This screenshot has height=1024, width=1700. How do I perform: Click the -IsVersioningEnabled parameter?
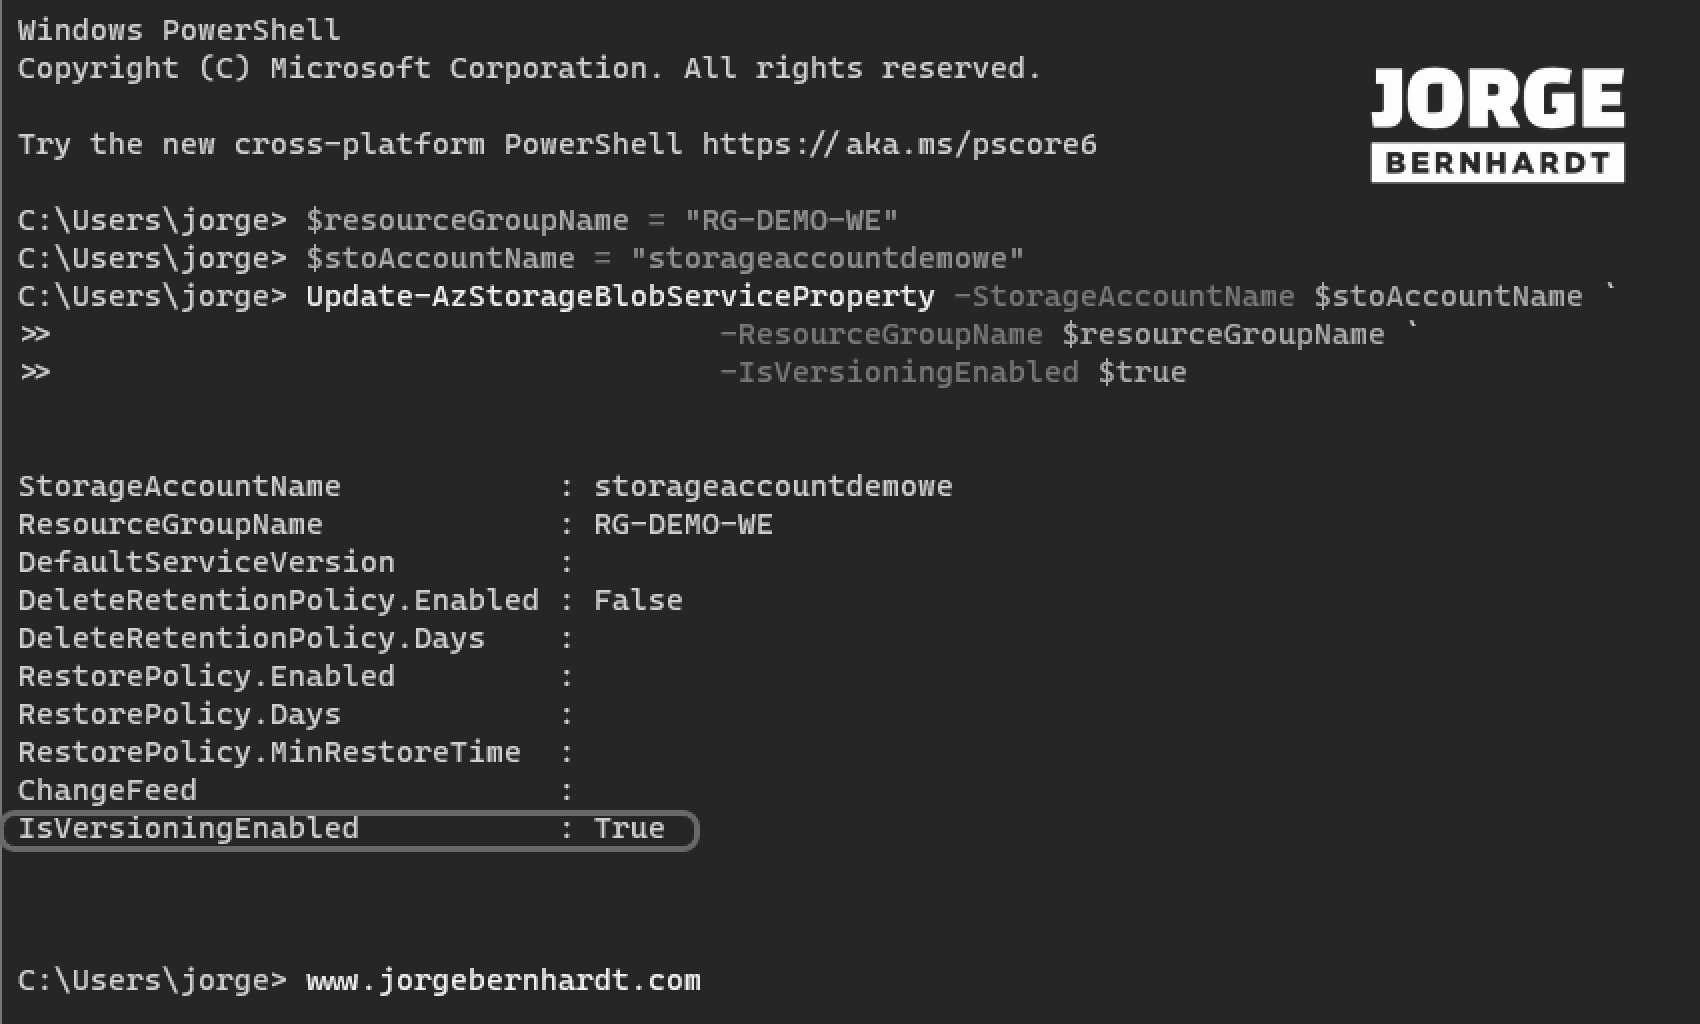click(x=899, y=373)
